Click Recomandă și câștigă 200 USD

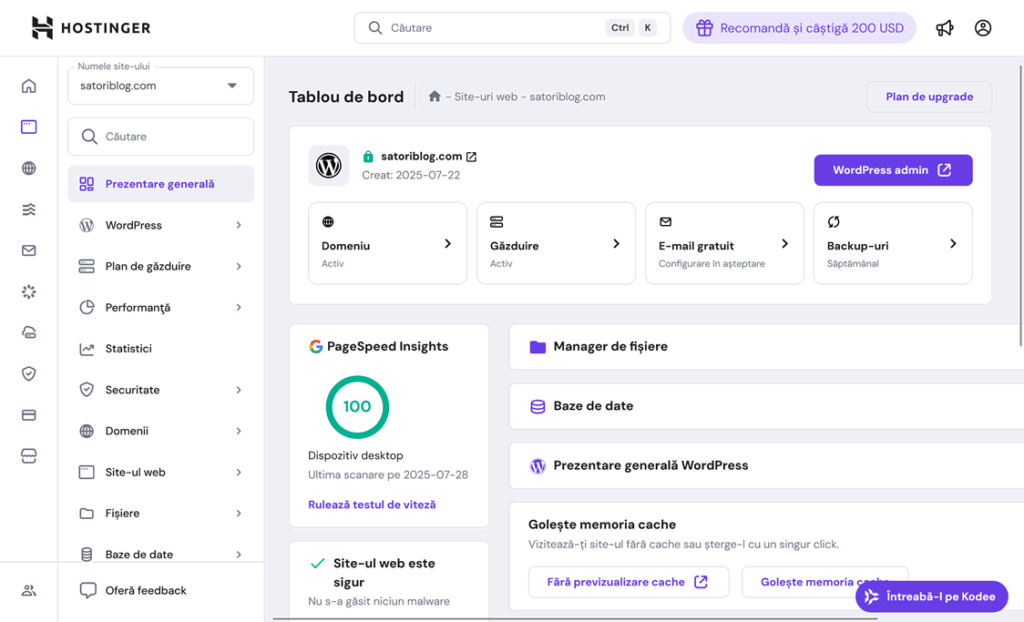pyautogui.click(x=799, y=28)
